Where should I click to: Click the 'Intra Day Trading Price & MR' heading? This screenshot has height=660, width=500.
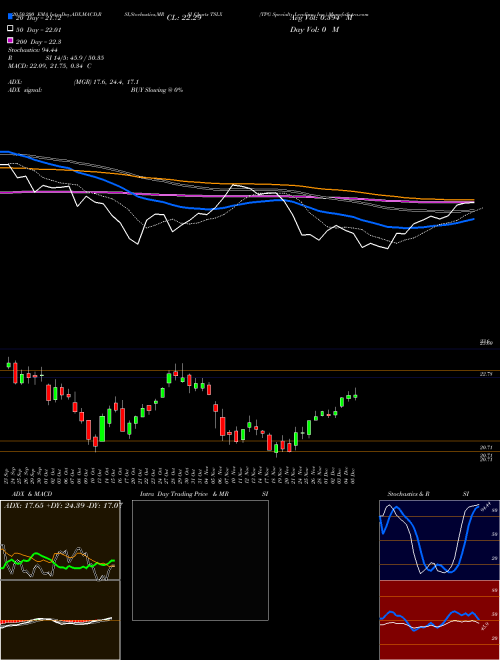pos(184,494)
